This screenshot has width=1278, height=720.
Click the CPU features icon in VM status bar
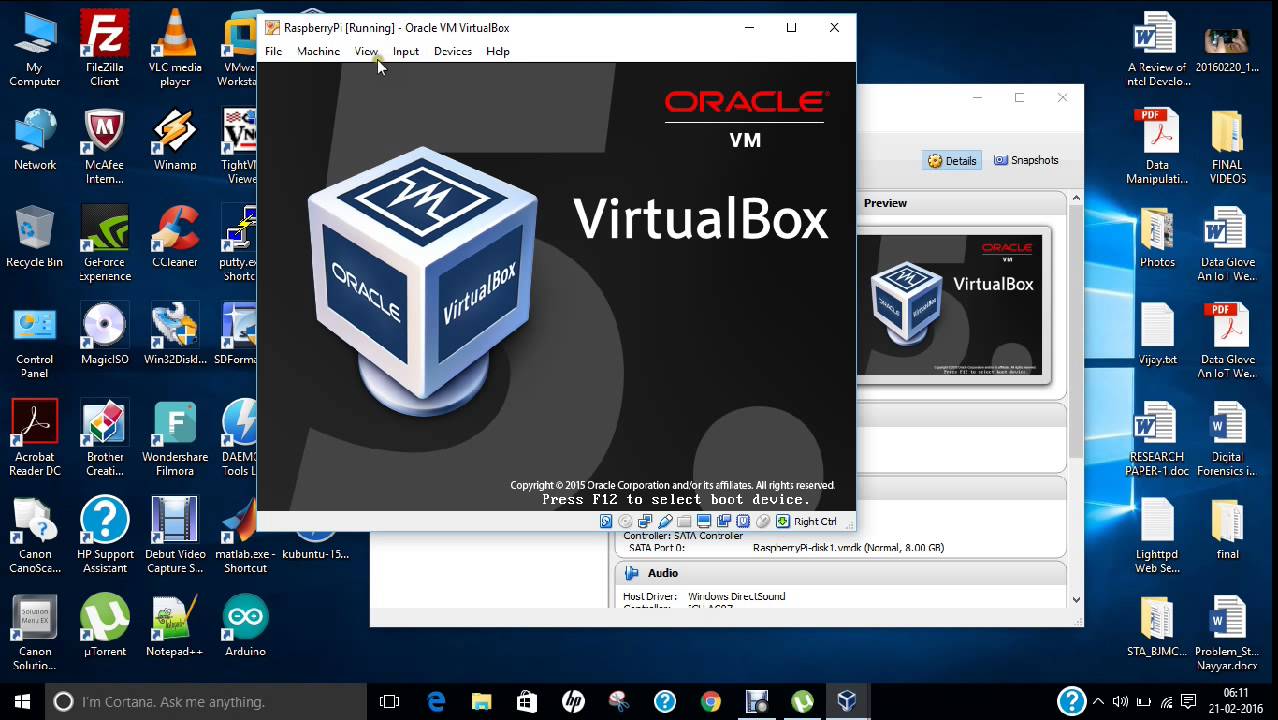743,521
